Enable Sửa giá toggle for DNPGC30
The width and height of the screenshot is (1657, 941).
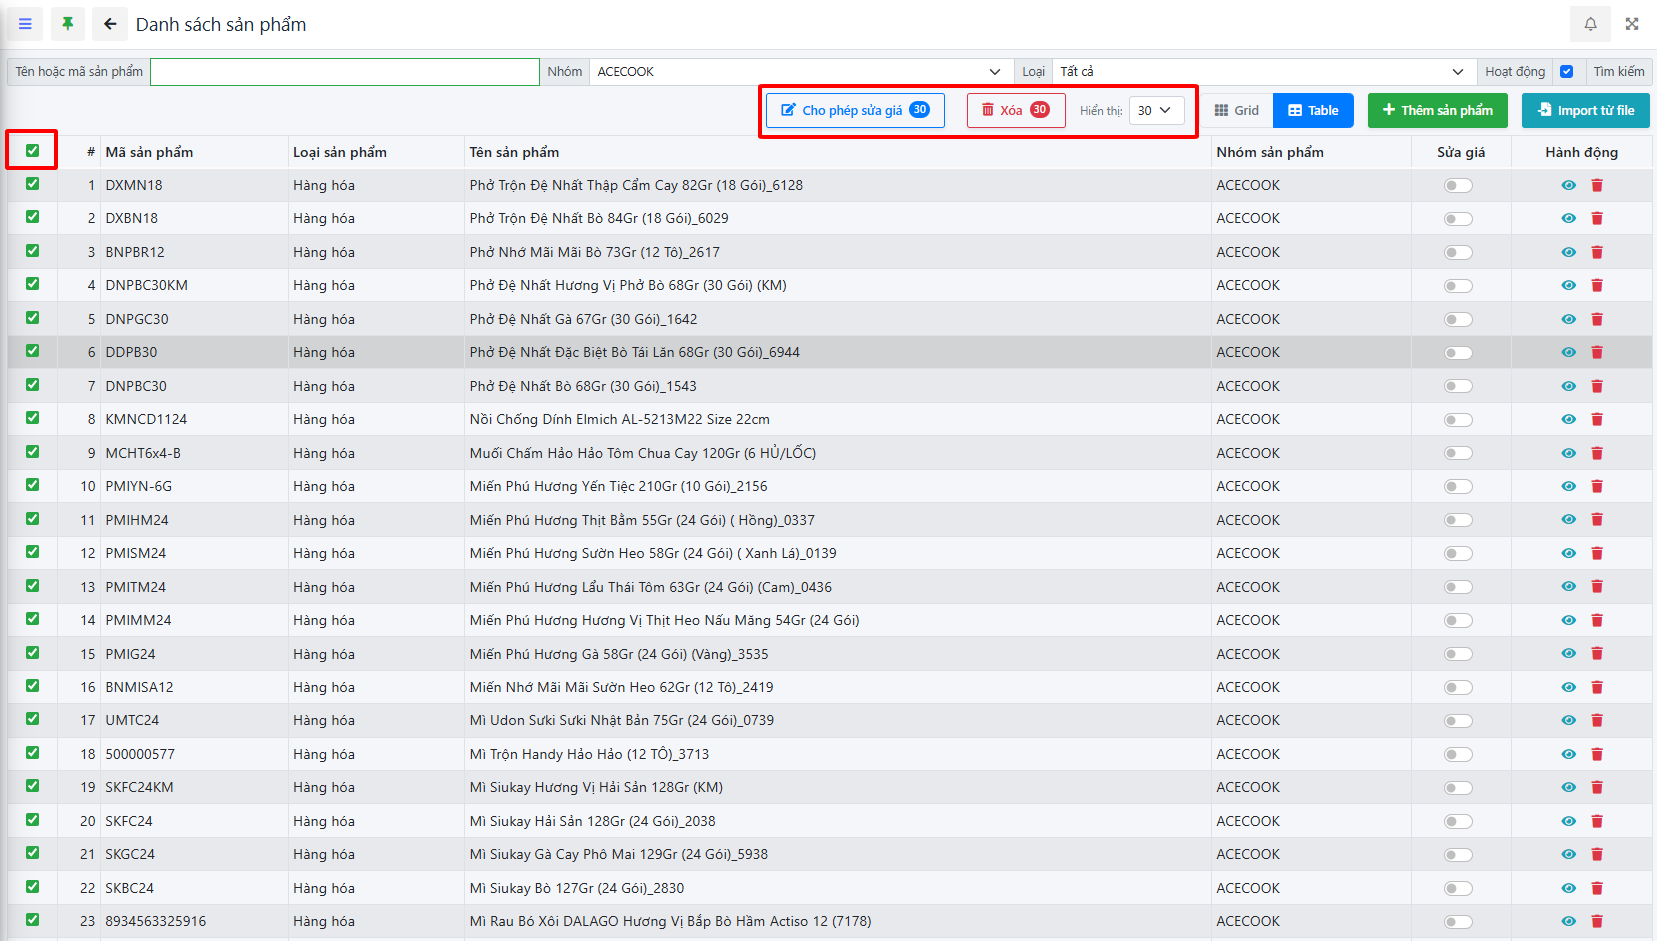[1458, 320]
